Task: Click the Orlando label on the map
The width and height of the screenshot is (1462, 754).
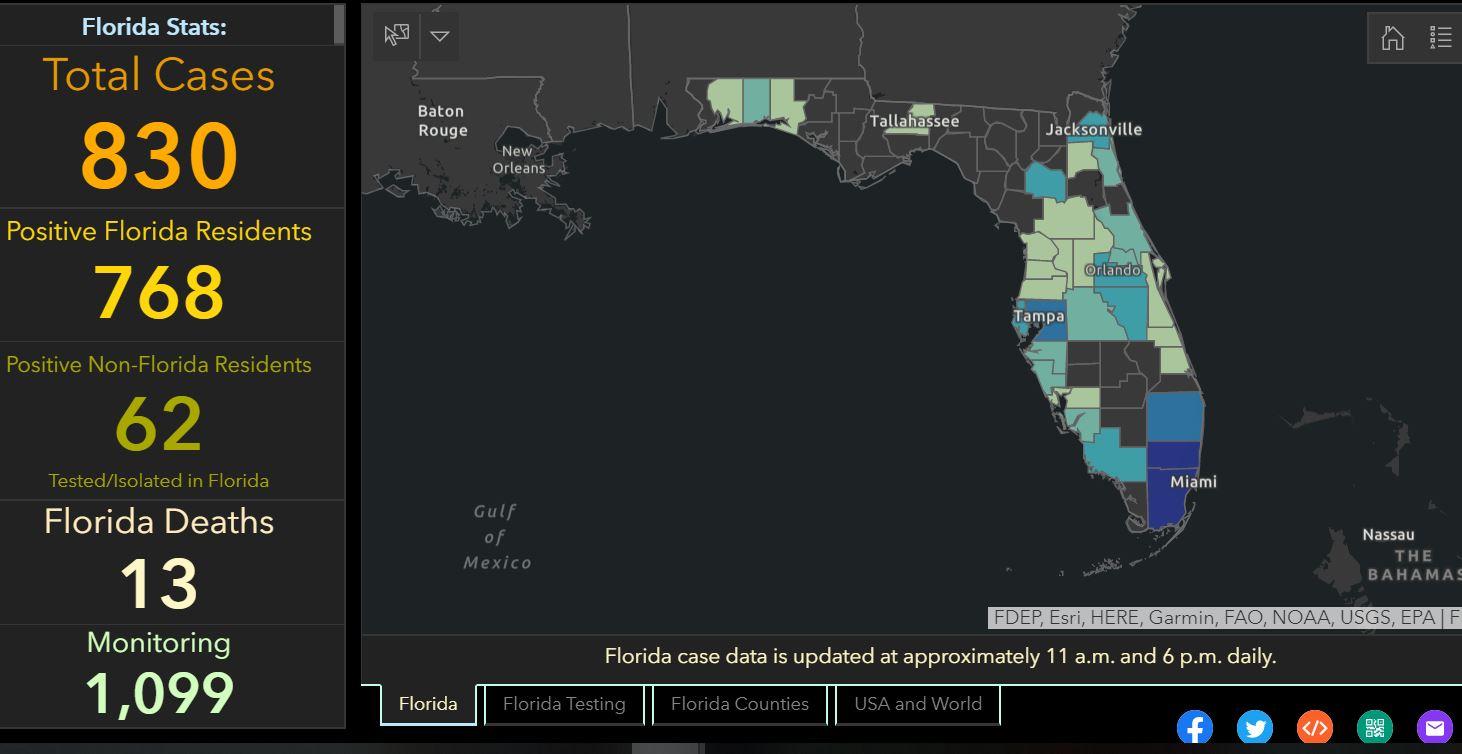Action: pos(1112,270)
